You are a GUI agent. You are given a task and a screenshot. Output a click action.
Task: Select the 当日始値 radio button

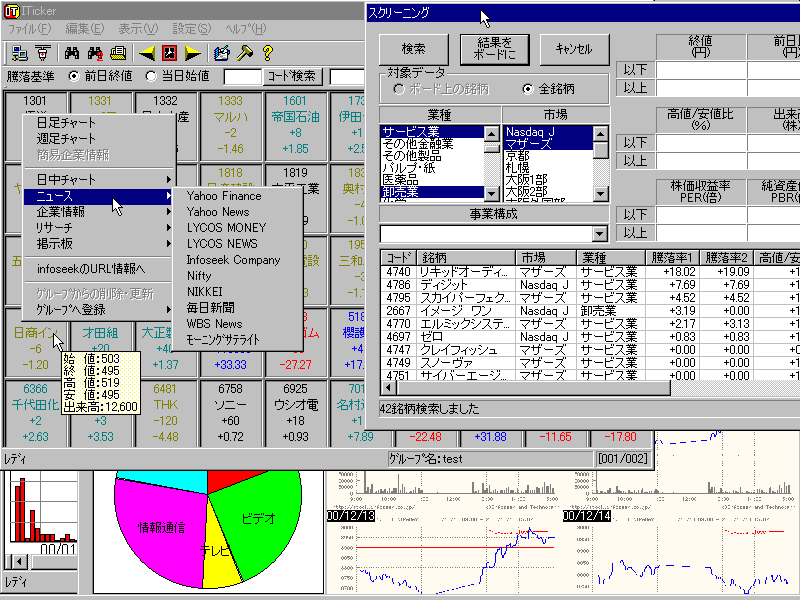151,77
